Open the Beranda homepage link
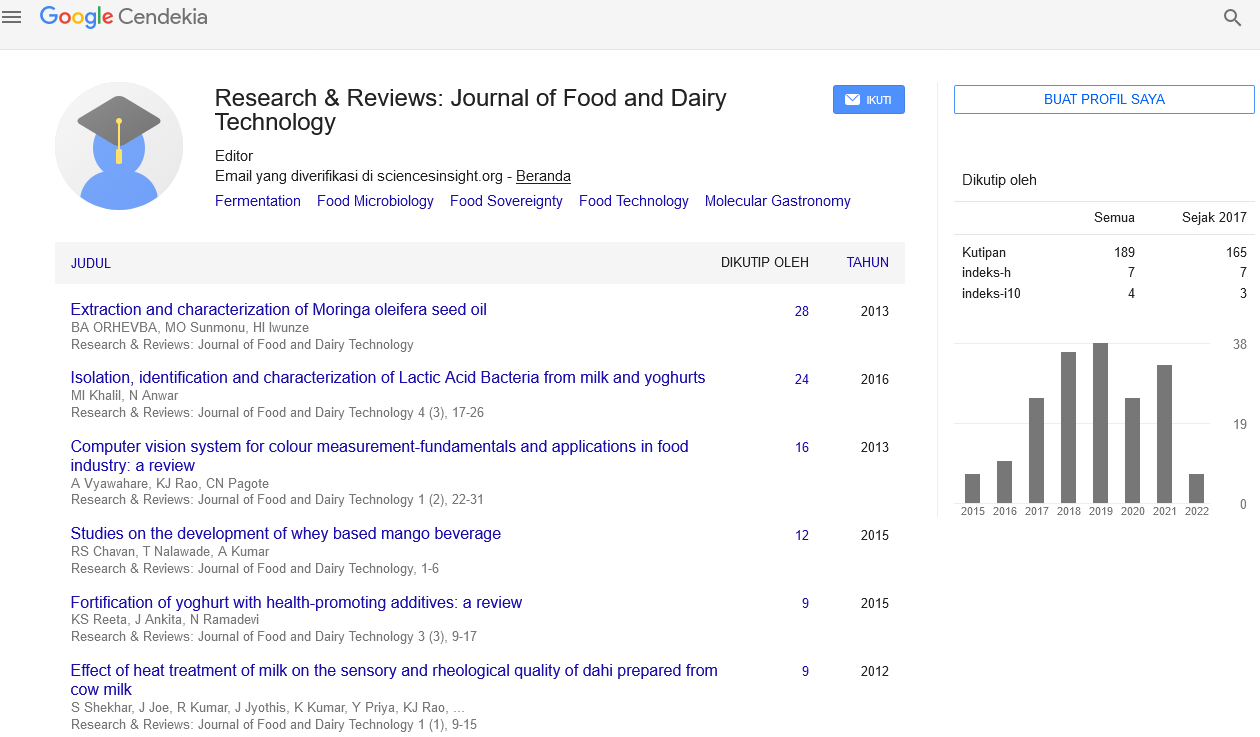The width and height of the screenshot is (1260, 737). 543,176
